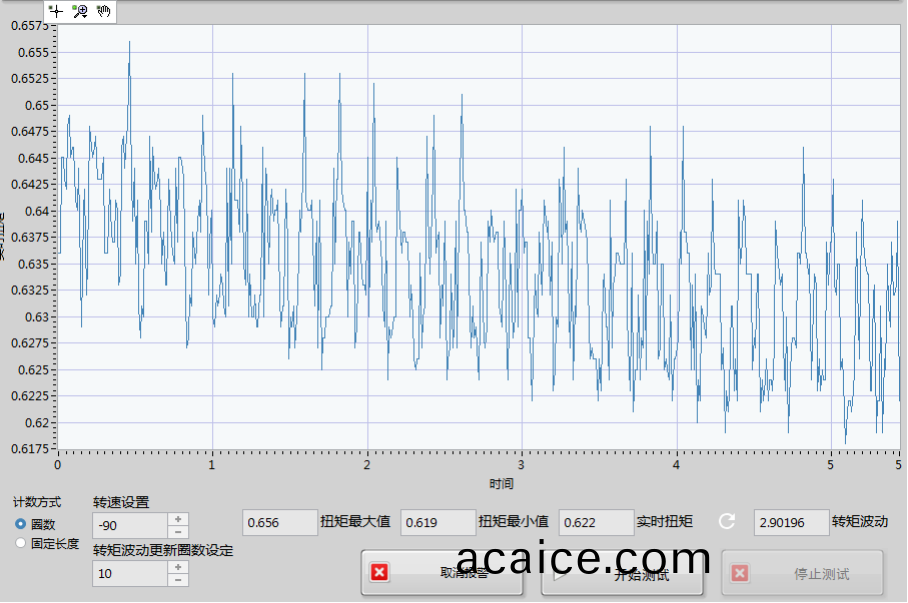This screenshot has height=603, width=908.
Task: Click the X icon on 停止测试 button
Action: (x=739, y=573)
